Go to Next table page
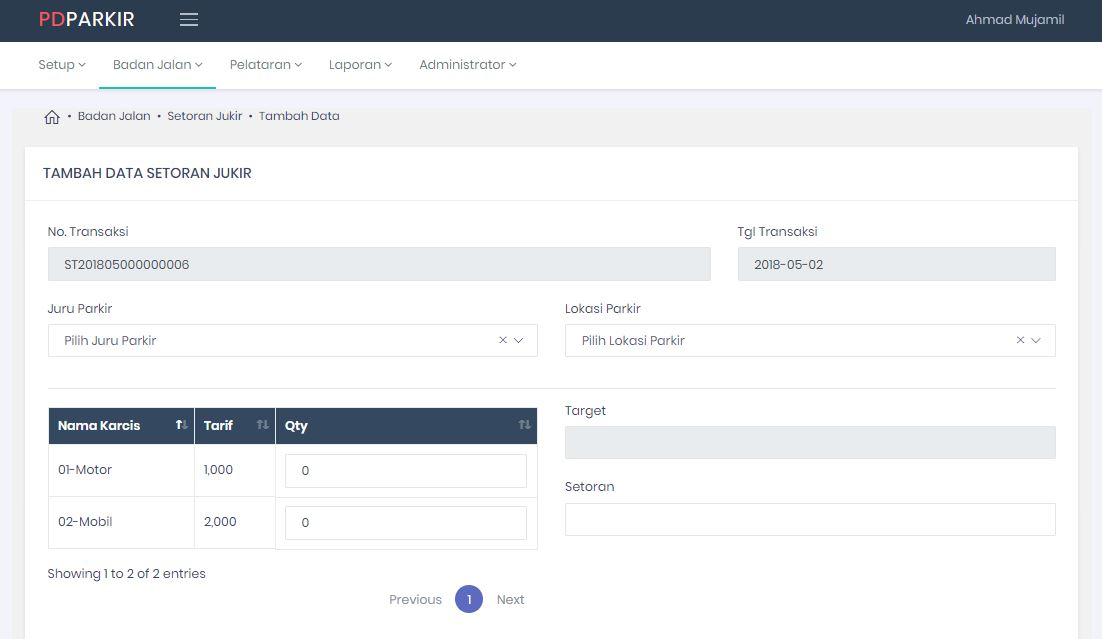 click(510, 600)
